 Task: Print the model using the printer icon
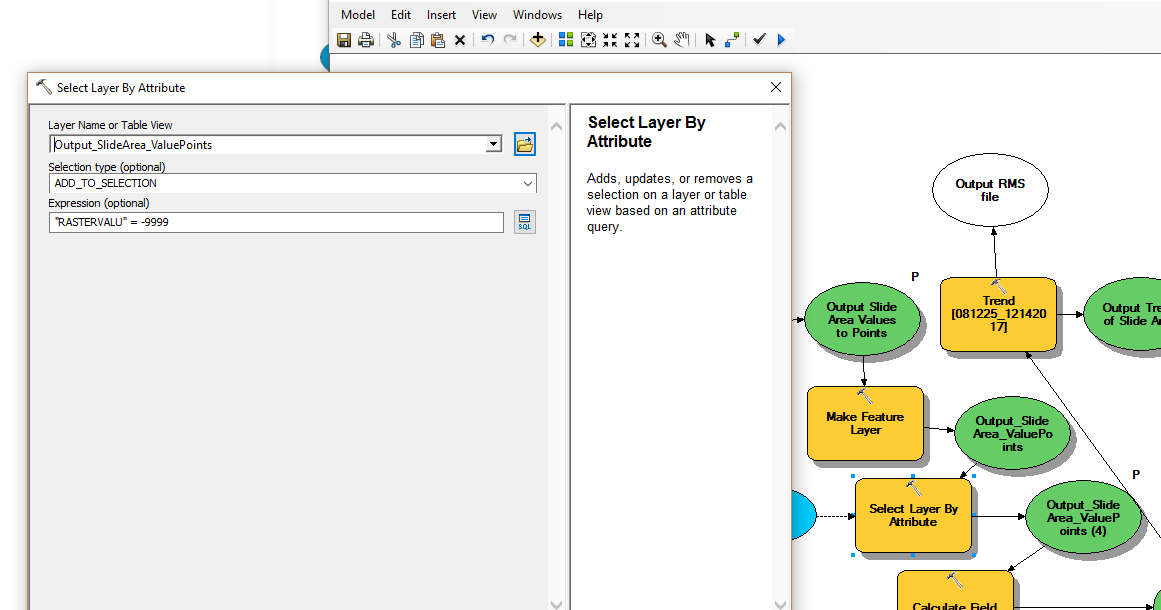point(366,40)
